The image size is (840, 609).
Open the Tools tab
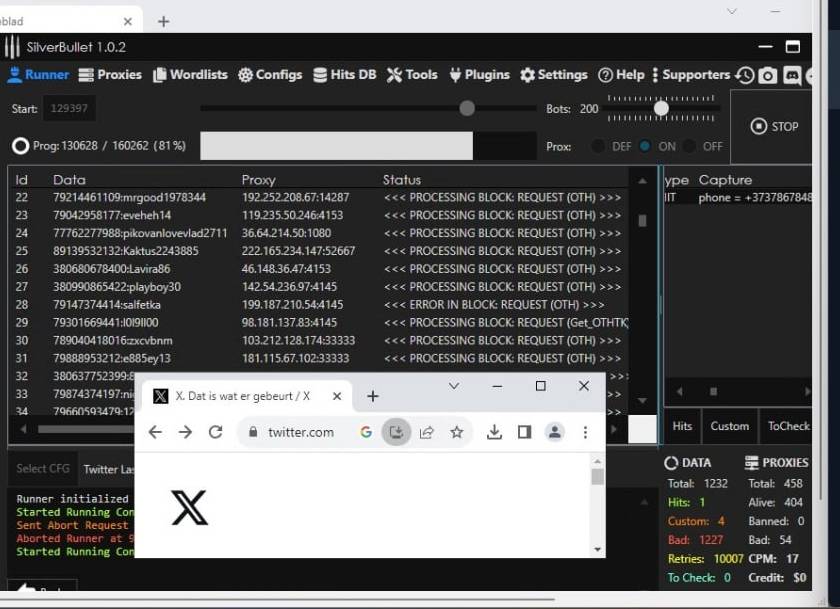412,74
